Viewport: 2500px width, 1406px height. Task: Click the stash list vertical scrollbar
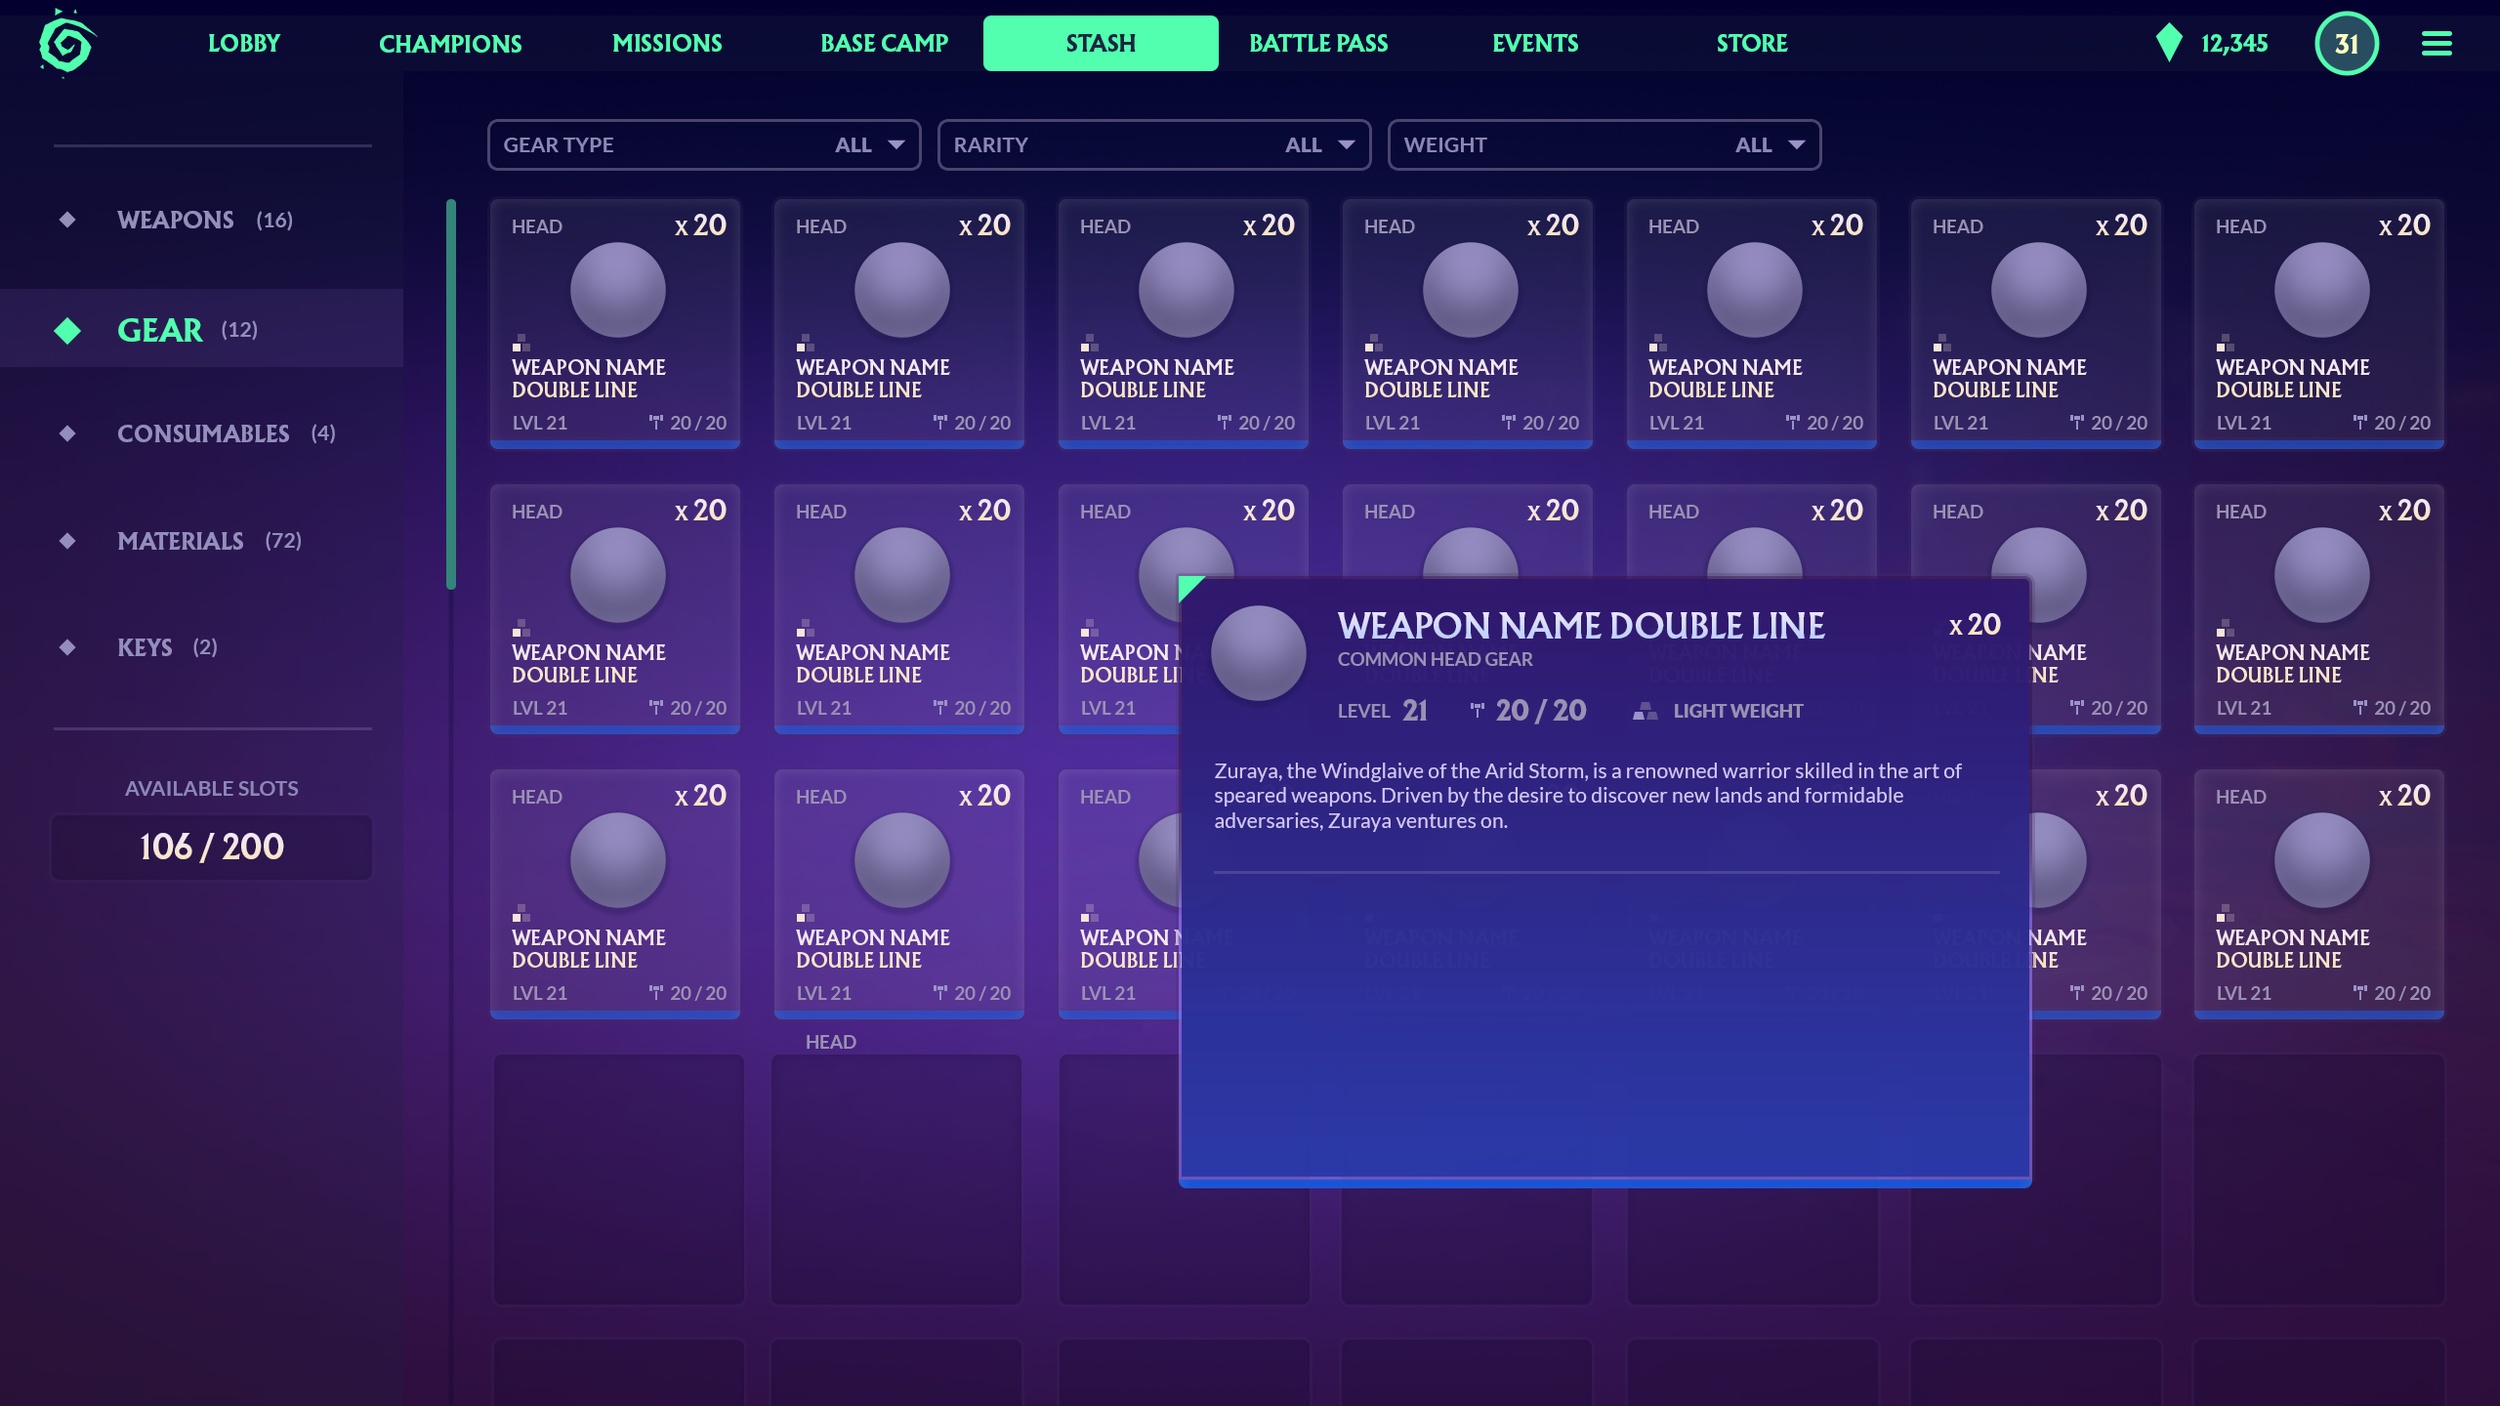(x=451, y=394)
